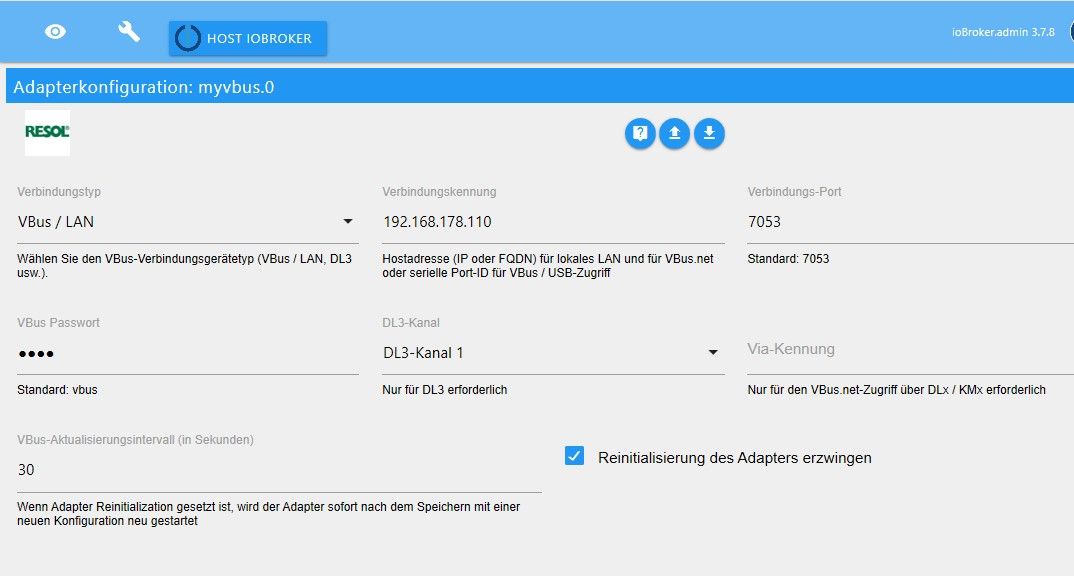Image resolution: width=1074 pixels, height=576 pixels.
Task: Click the VBus Passwort field
Action: [x=187, y=353]
